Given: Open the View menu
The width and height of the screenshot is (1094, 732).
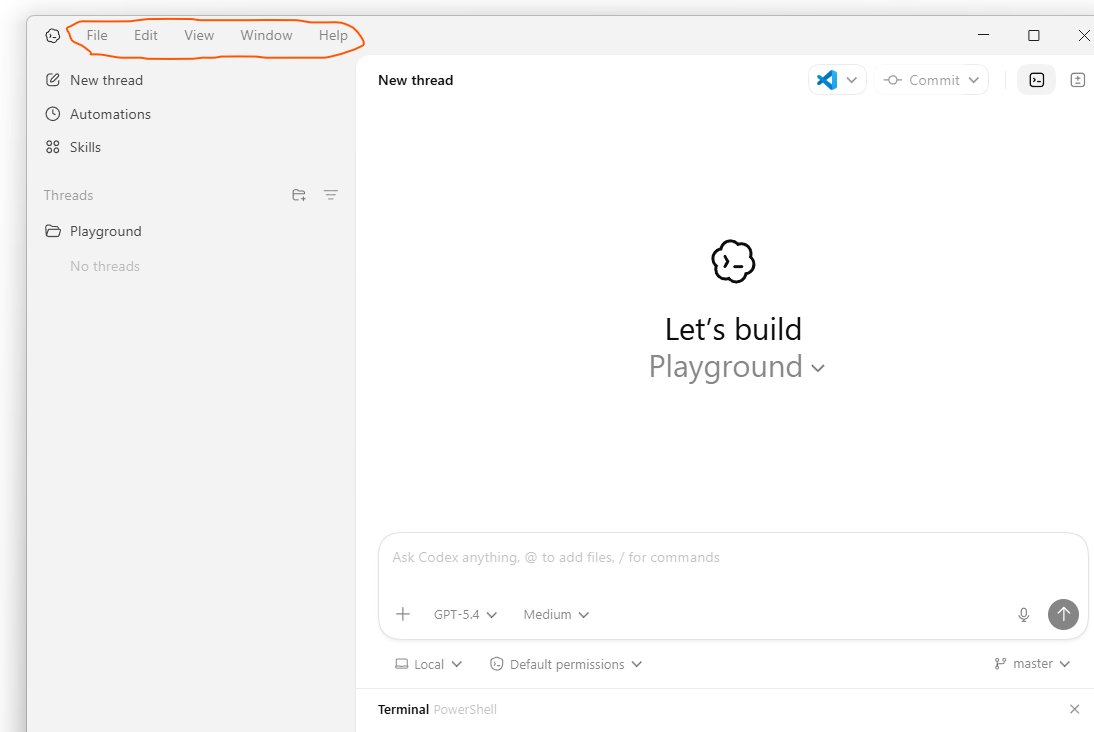Looking at the screenshot, I should (x=199, y=35).
